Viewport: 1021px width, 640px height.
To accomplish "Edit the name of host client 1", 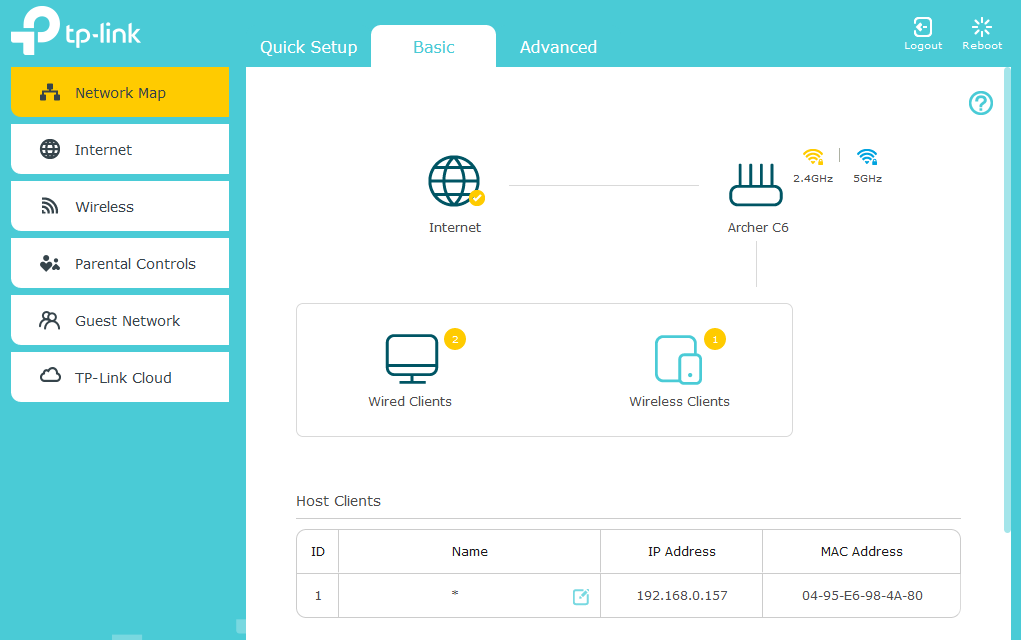I will click(x=581, y=596).
